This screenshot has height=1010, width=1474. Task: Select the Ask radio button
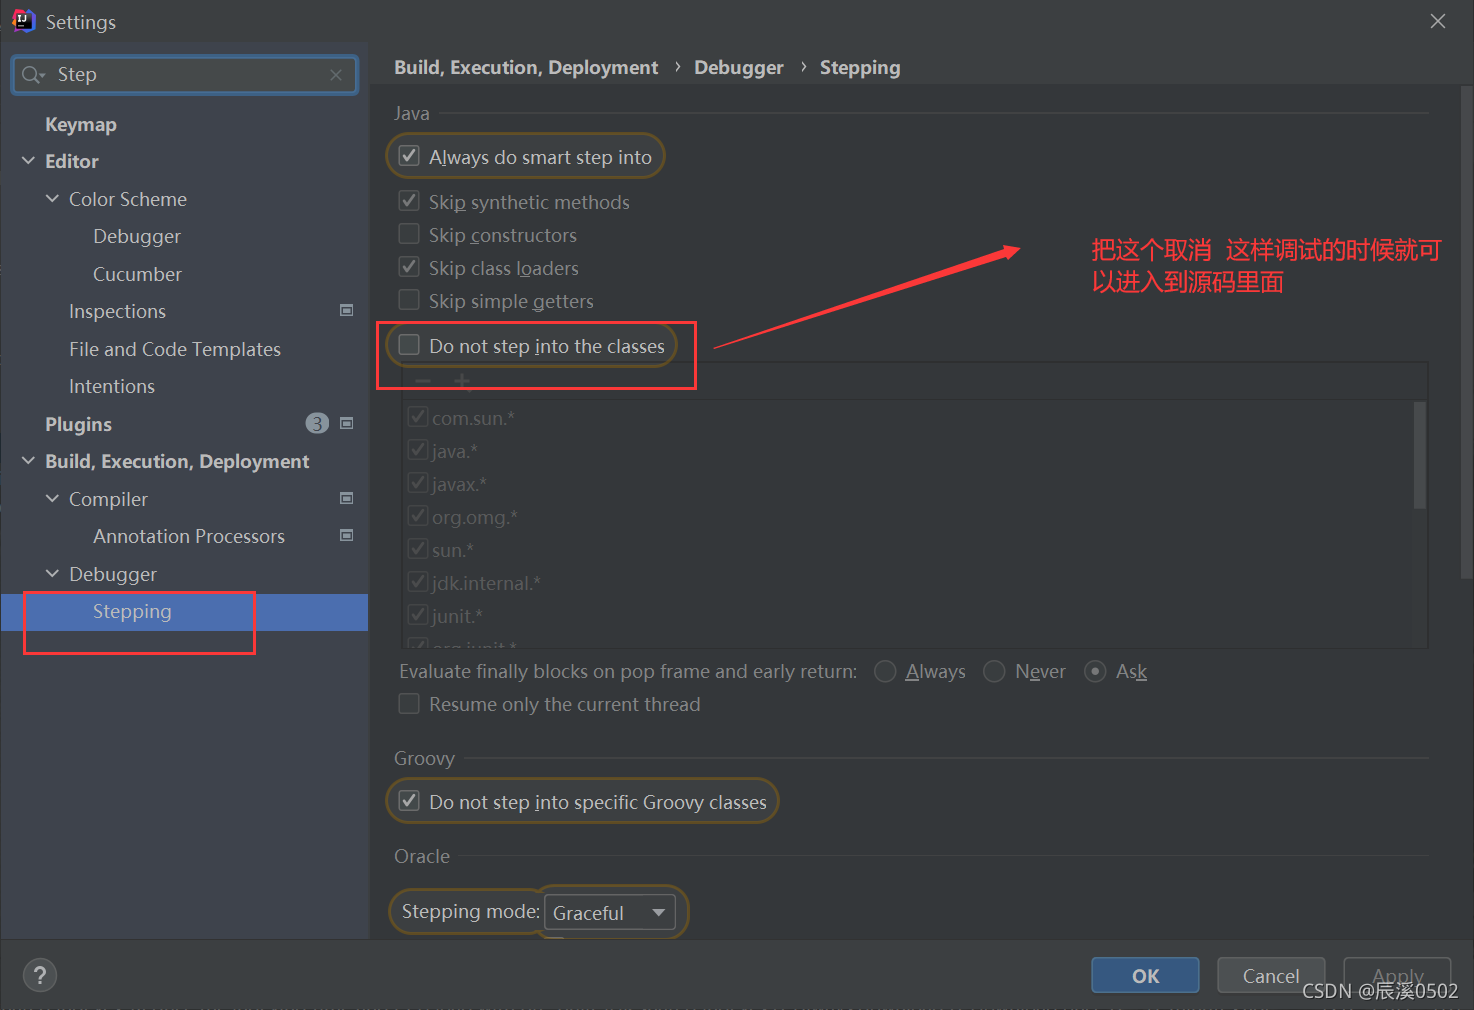[1095, 672]
